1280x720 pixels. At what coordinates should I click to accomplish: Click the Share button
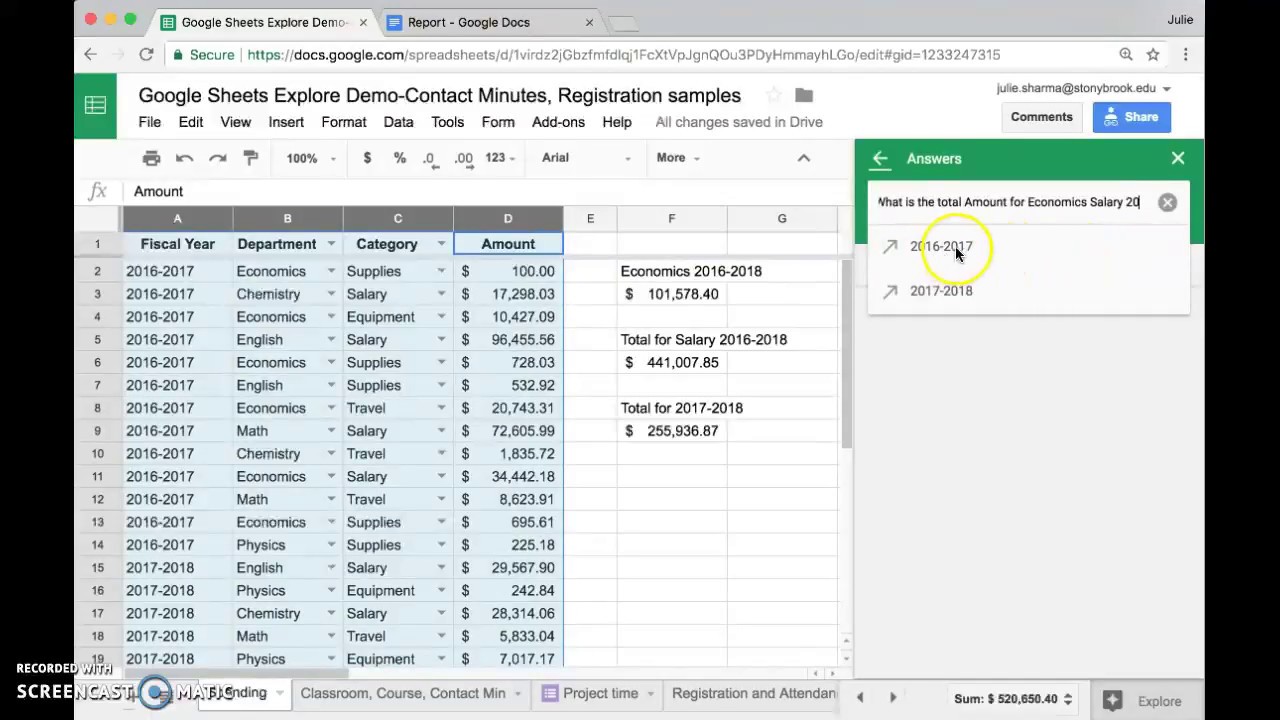(x=1131, y=117)
